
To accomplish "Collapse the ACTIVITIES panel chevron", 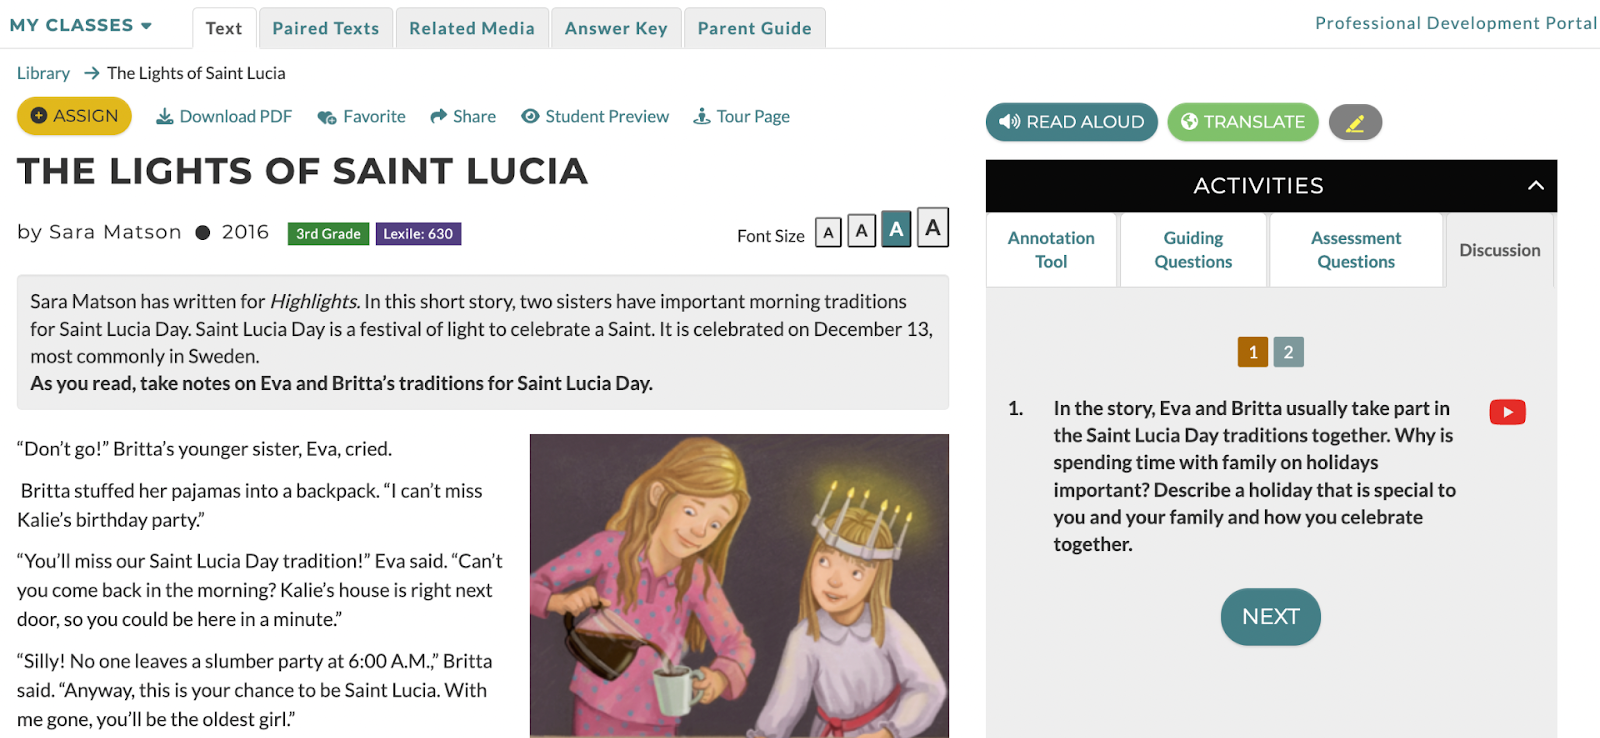I will click(1536, 186).
